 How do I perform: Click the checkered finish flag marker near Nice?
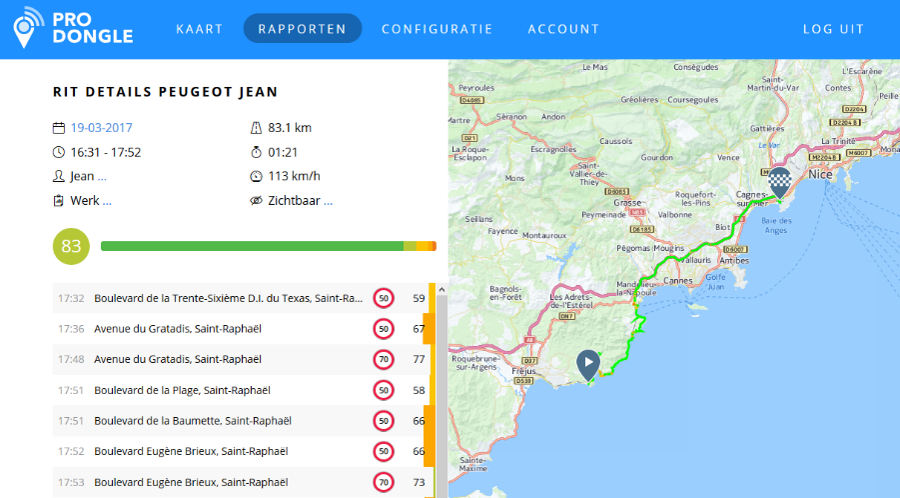779,180
